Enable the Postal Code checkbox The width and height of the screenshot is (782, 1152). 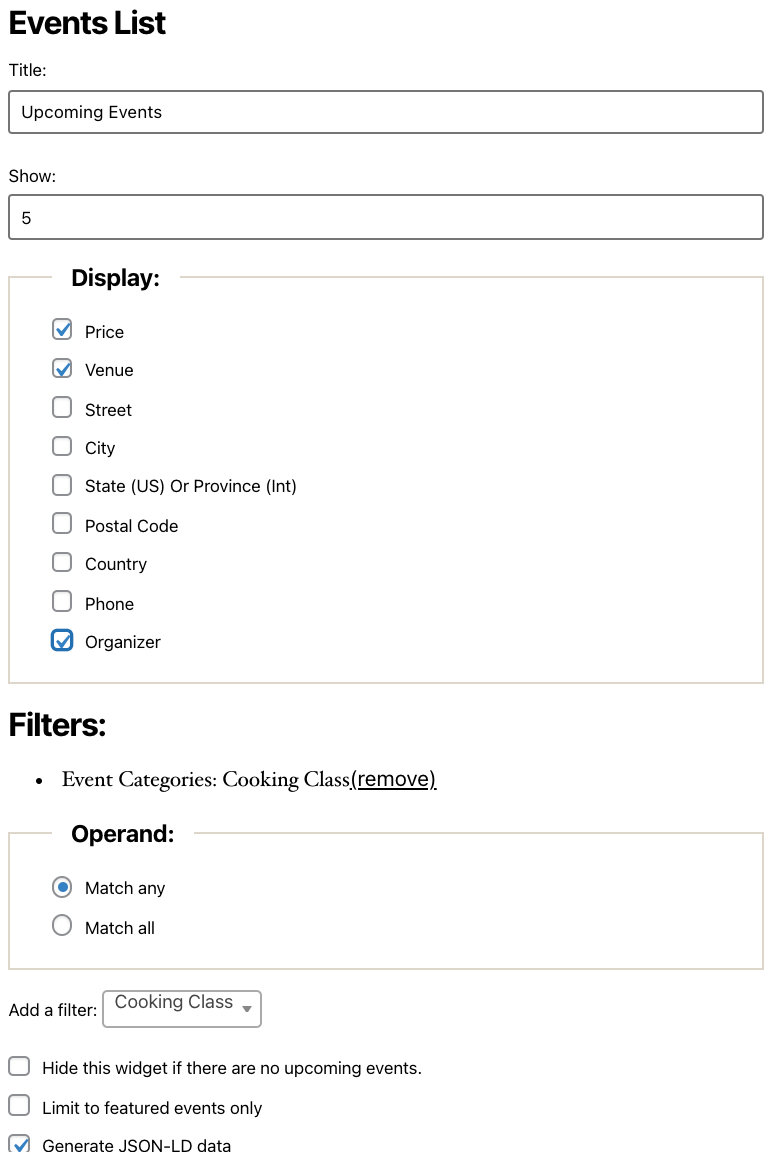pyautogui.click(x=62, y=524)
